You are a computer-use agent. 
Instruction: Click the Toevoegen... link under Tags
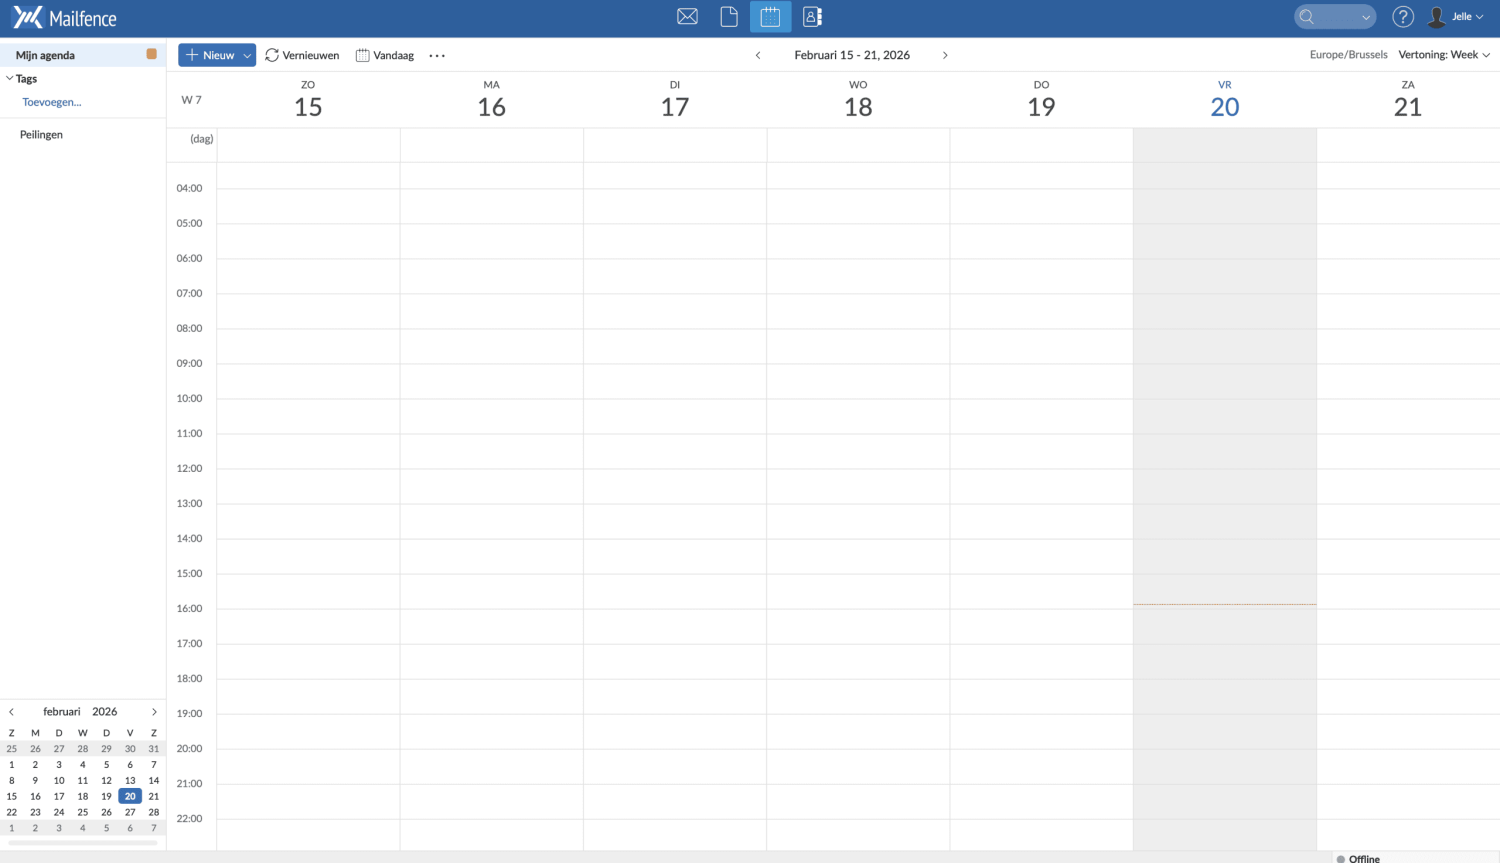coord(52,102)
